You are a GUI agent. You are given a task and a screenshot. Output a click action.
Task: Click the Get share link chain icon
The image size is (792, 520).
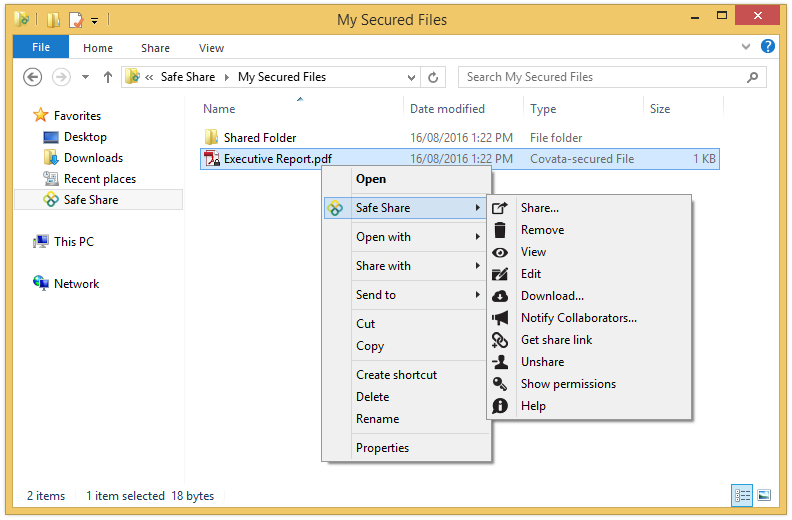501,340
